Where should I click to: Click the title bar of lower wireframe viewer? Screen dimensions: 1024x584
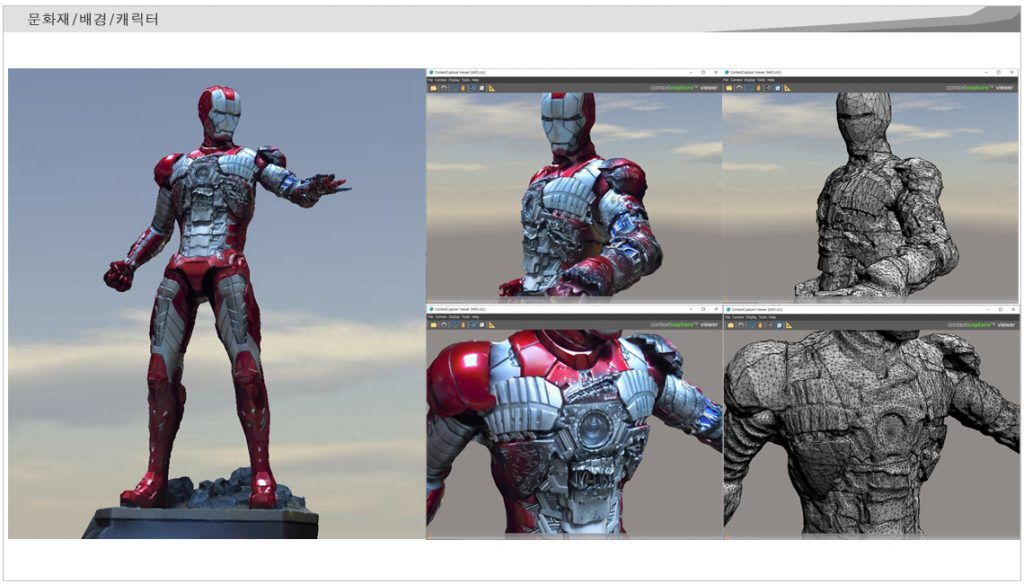[x=871, y=309]
